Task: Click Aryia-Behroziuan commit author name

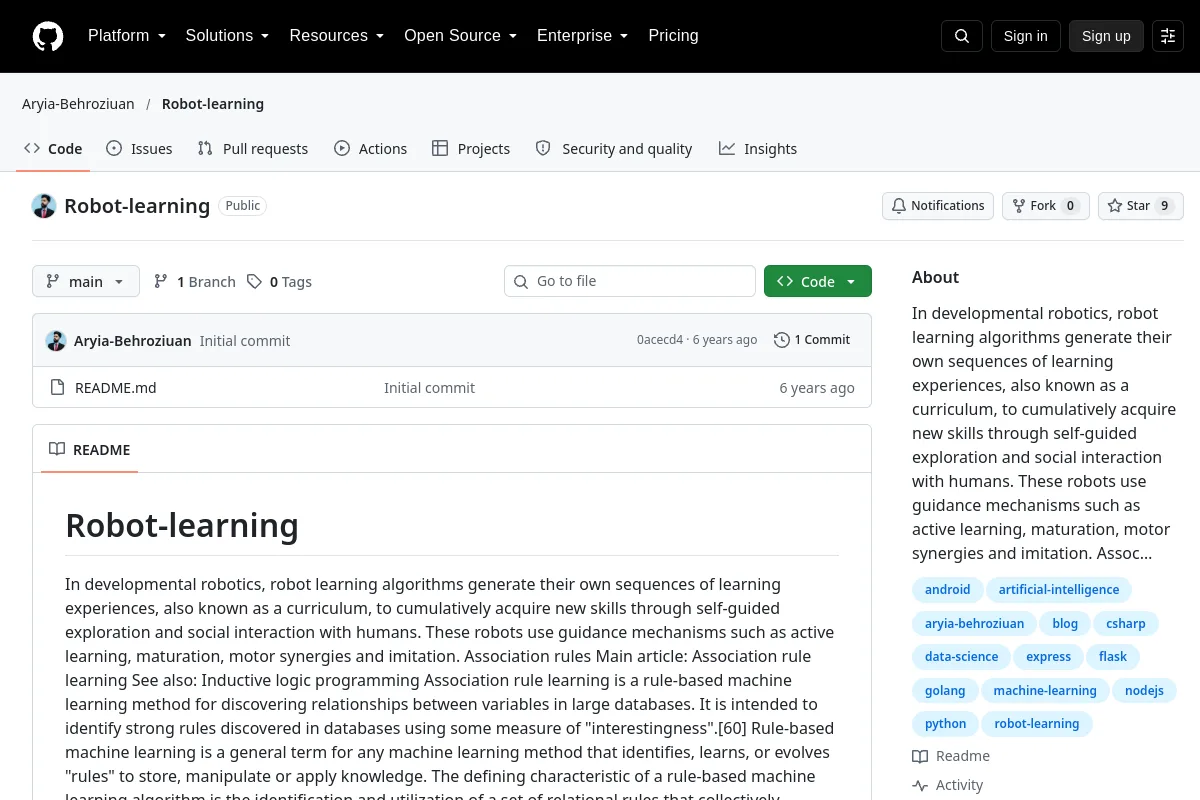Action: coord(133,341)
